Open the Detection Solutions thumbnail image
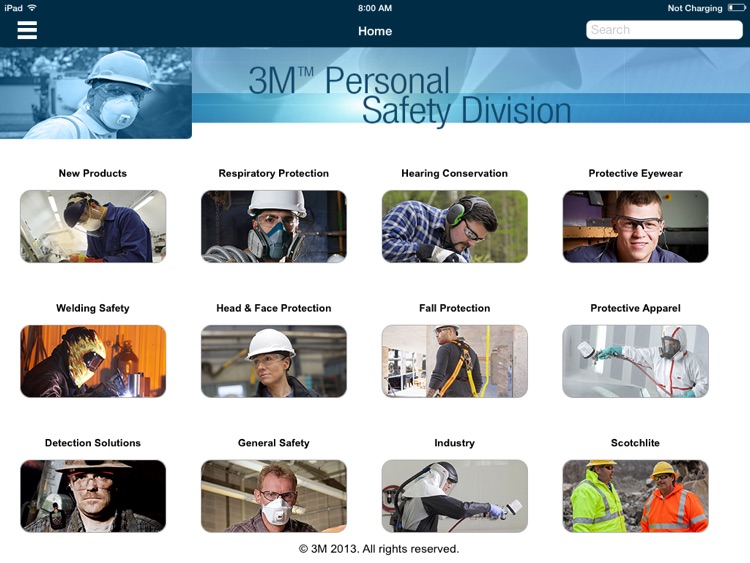The height and width of the screenshot is (563, 750). (x=93, y=496)
